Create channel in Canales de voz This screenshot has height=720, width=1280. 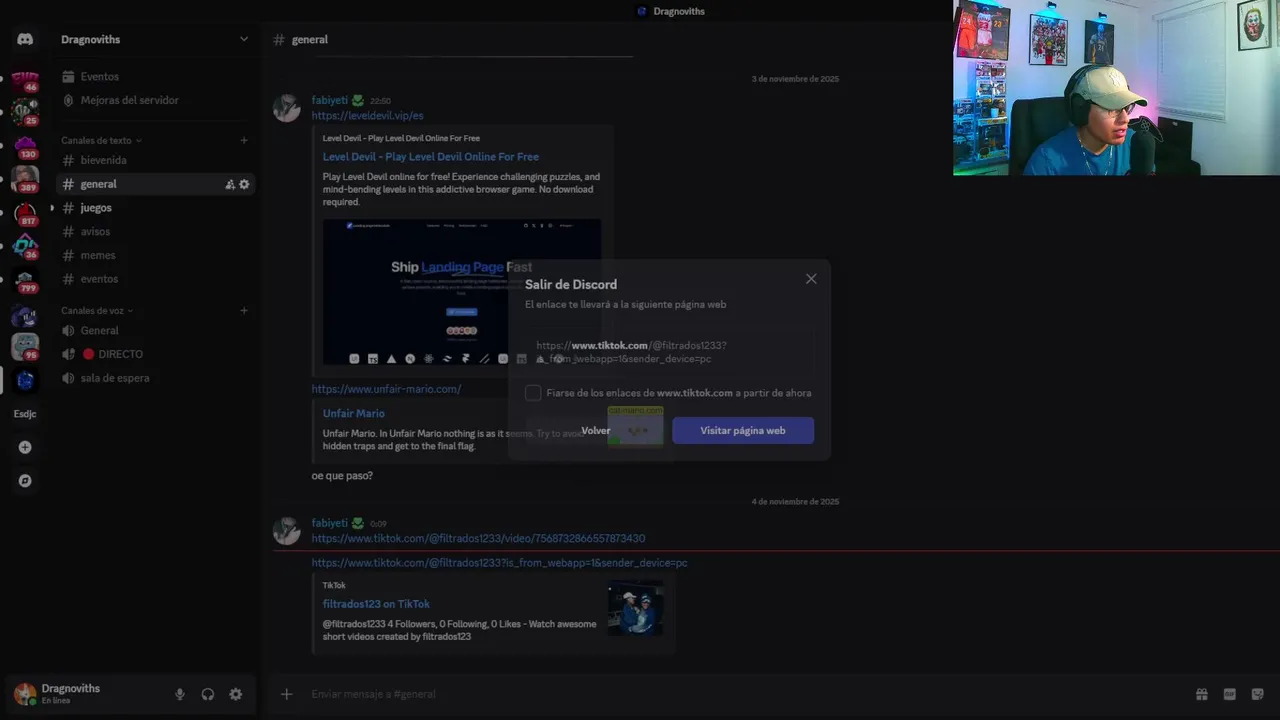pos(244,311)
